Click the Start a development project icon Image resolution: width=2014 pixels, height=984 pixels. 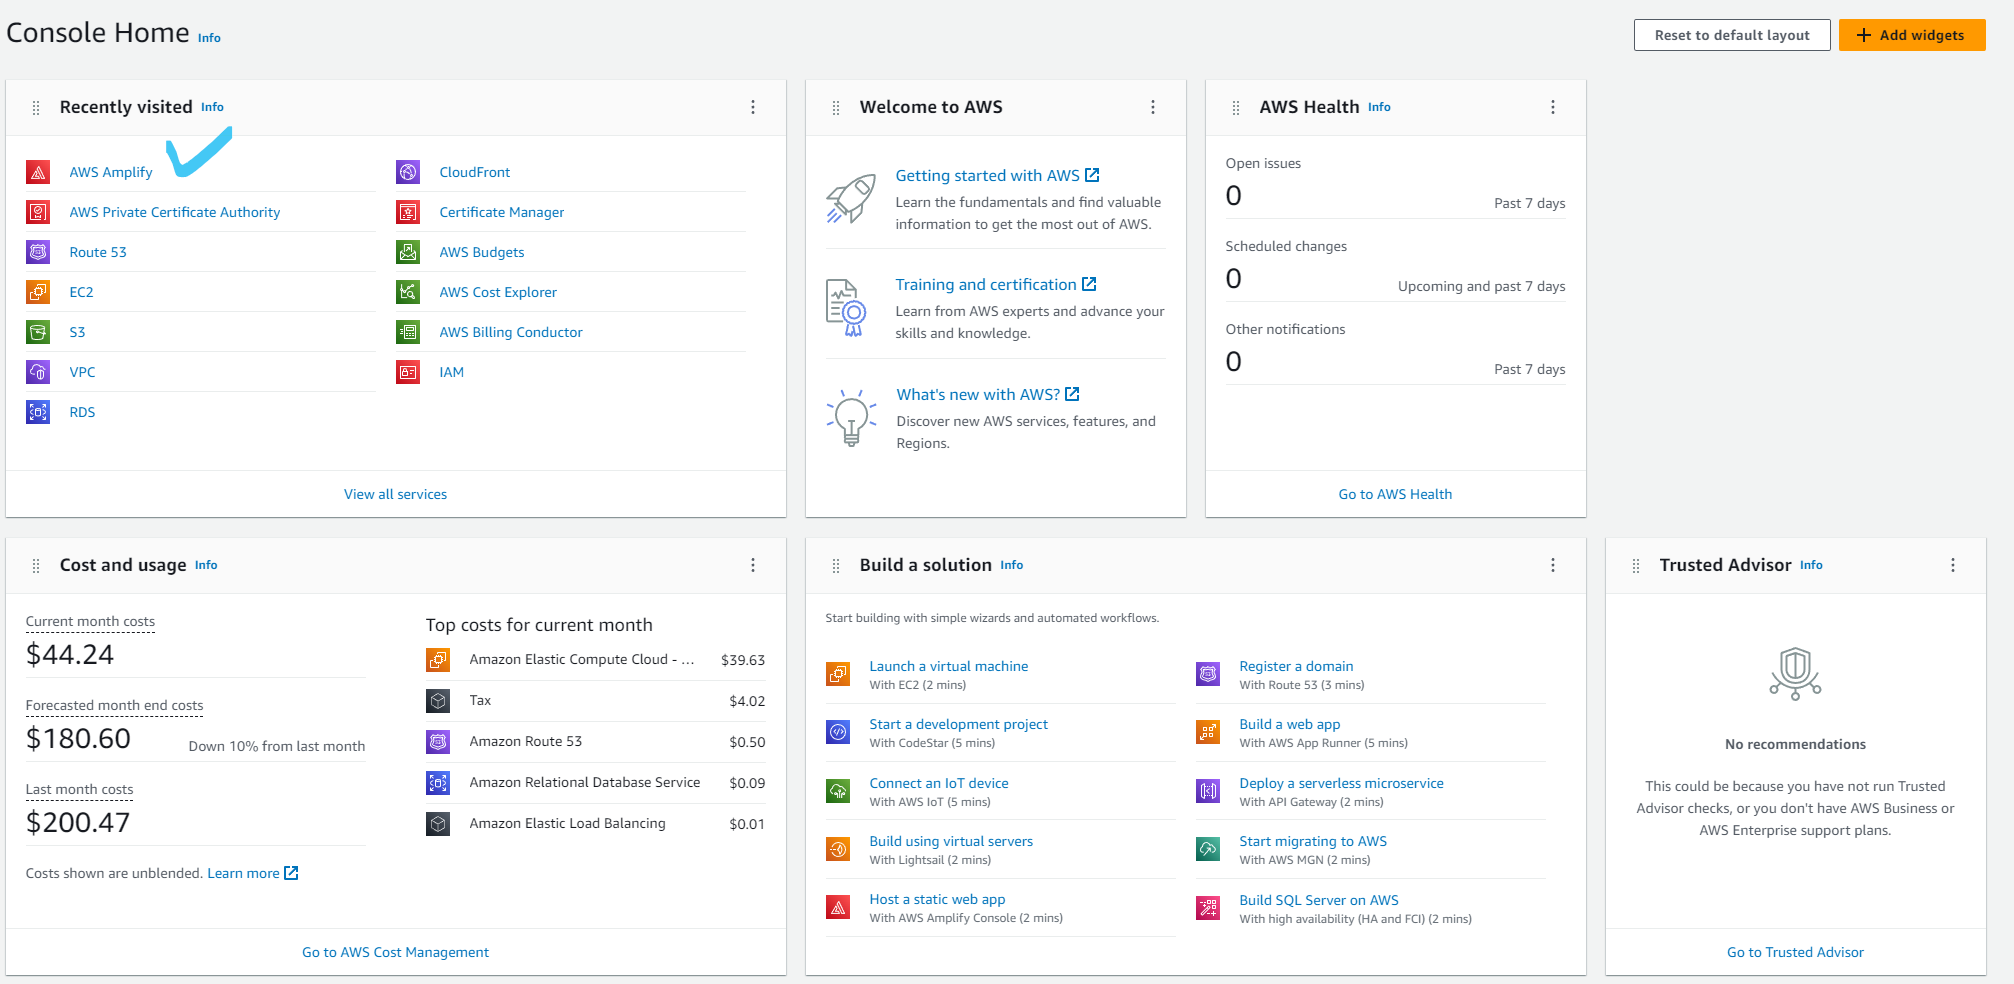click(838, 732)
